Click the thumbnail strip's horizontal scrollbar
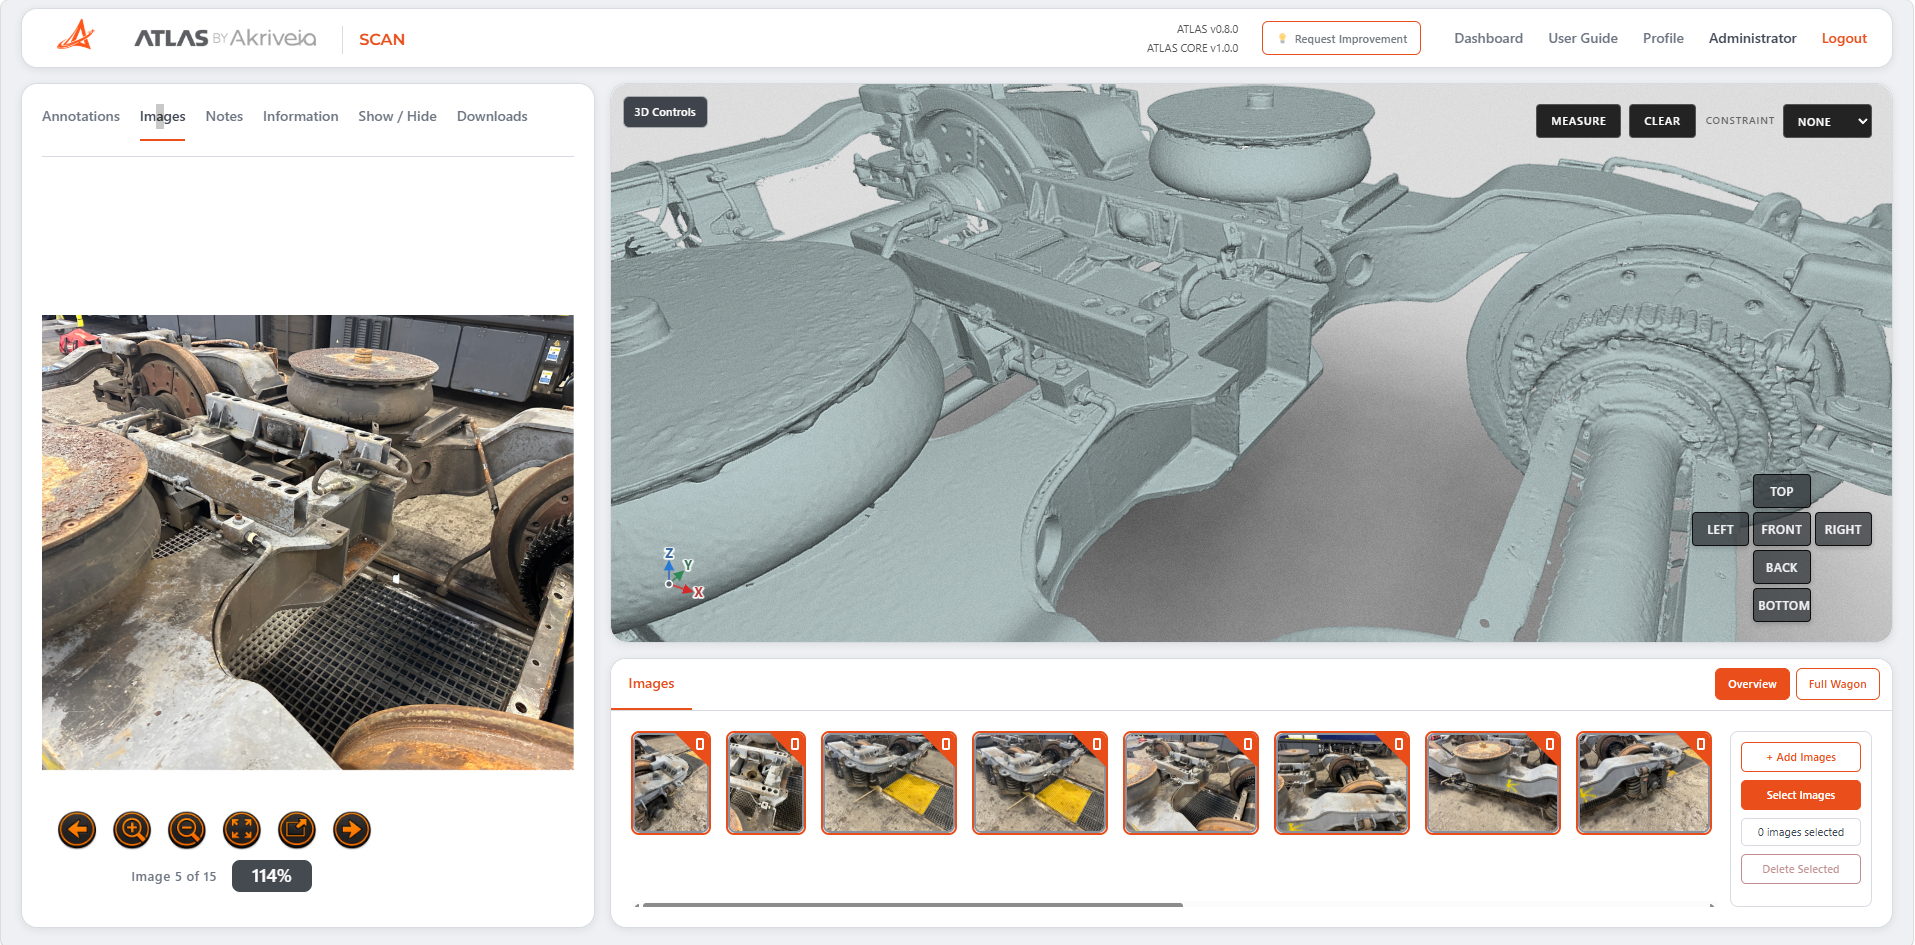Screen dimensions: 1915x945 tap(913, 905)
